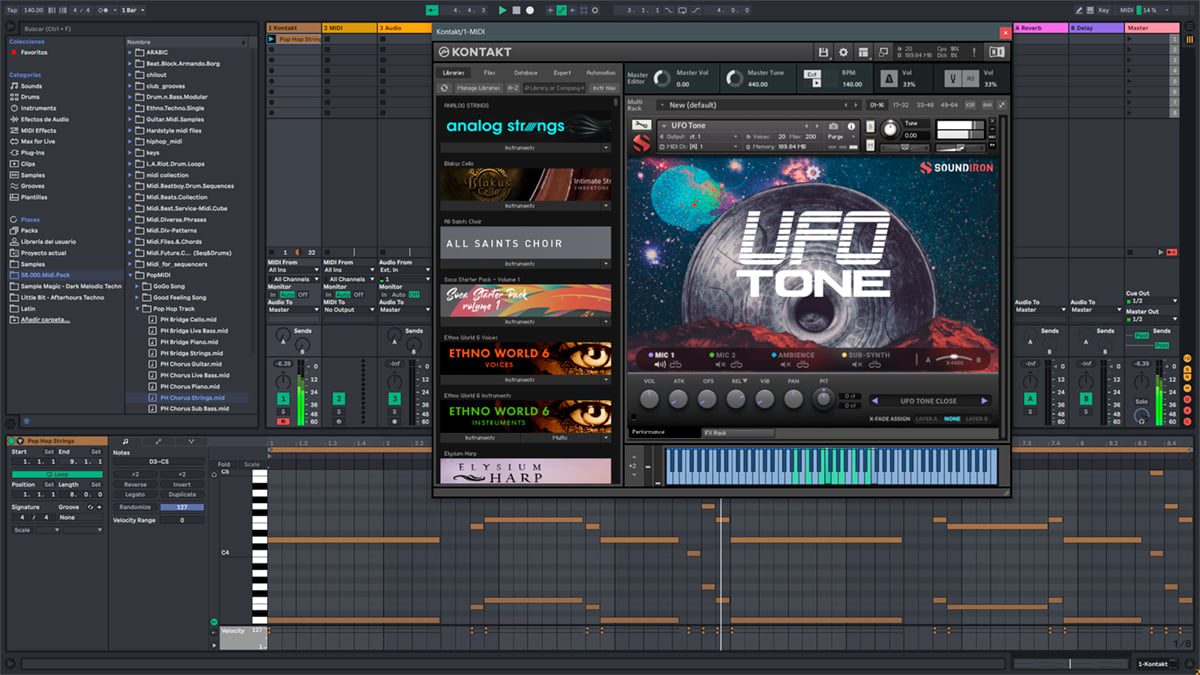Toggle the master Solo cue button
Screen dimensions: 1200x675
pyautogui.click(x=1139, y=401)
